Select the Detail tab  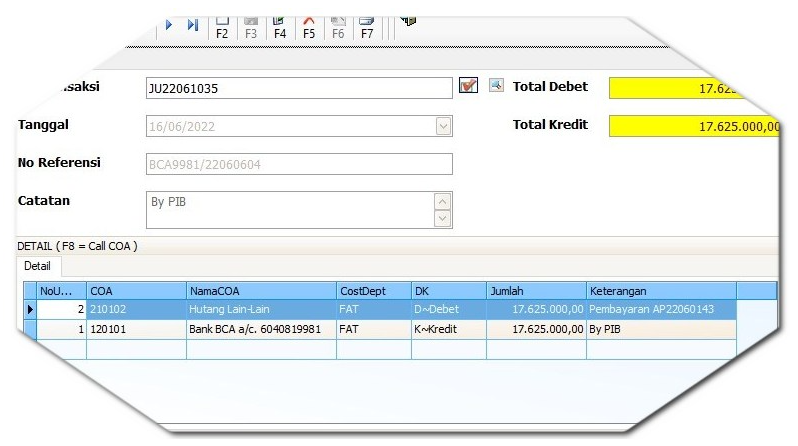(38, 267)
